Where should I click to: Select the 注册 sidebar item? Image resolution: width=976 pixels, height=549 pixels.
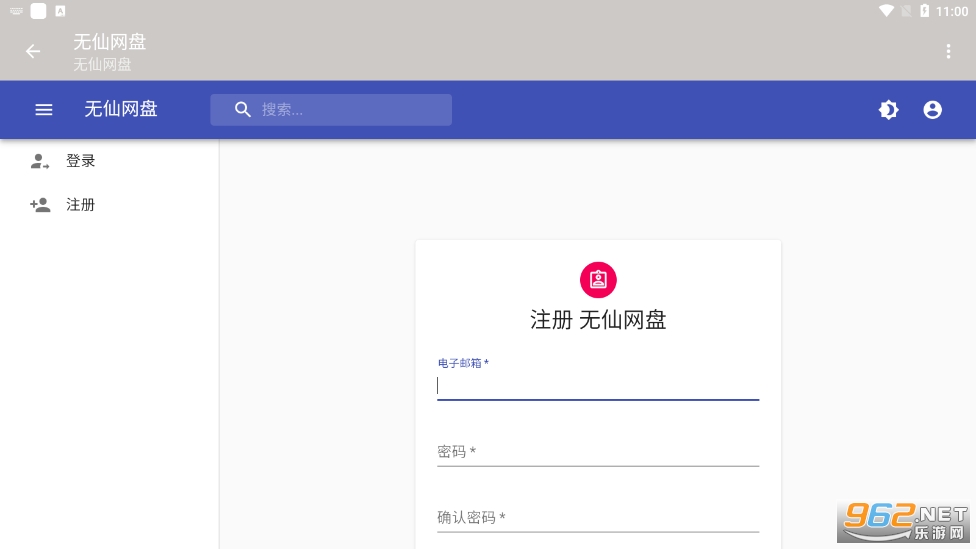point(81,205)
